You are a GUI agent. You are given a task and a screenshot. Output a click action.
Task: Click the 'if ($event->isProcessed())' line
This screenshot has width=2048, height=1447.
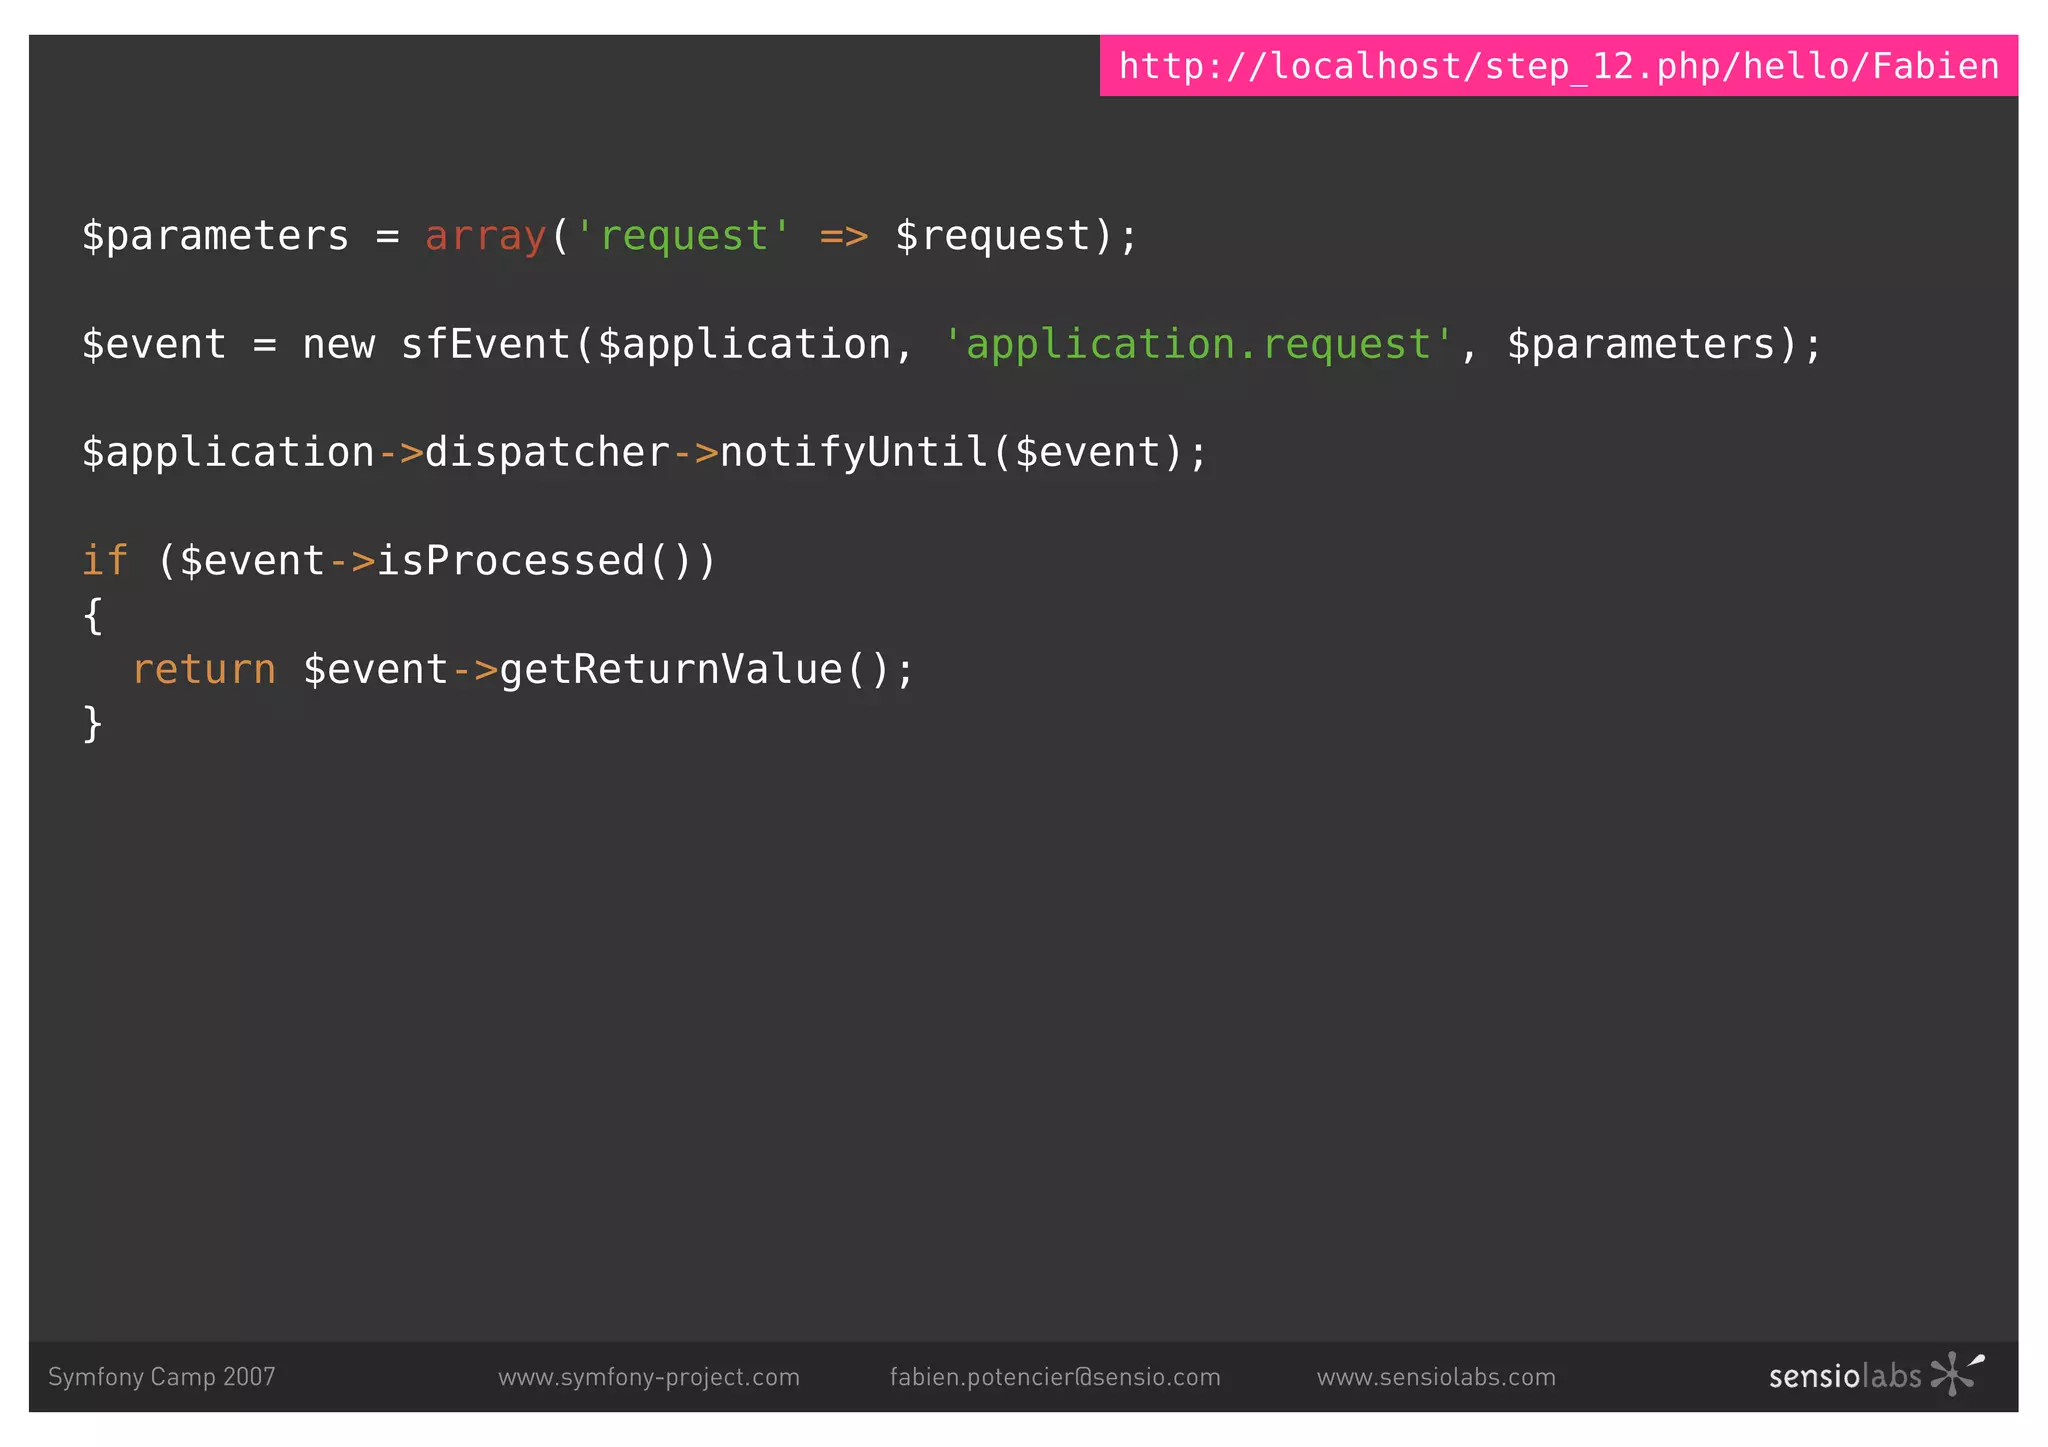399,561
